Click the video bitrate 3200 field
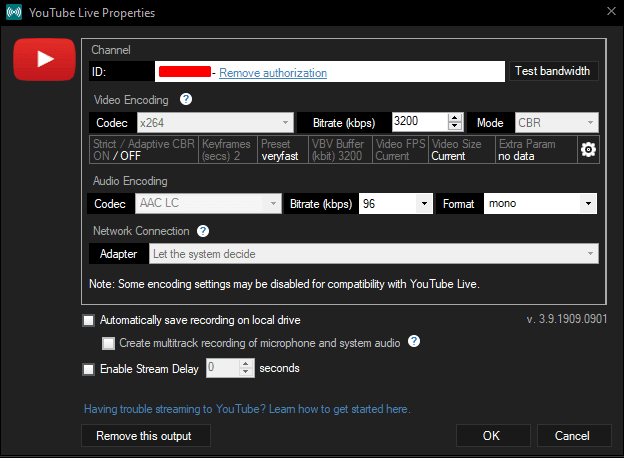The height and width of the screenshot is (460, 624). click(420, 122)
